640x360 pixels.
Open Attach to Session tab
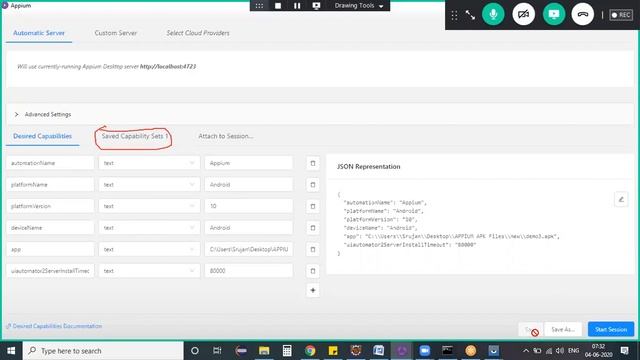point(226,136)
